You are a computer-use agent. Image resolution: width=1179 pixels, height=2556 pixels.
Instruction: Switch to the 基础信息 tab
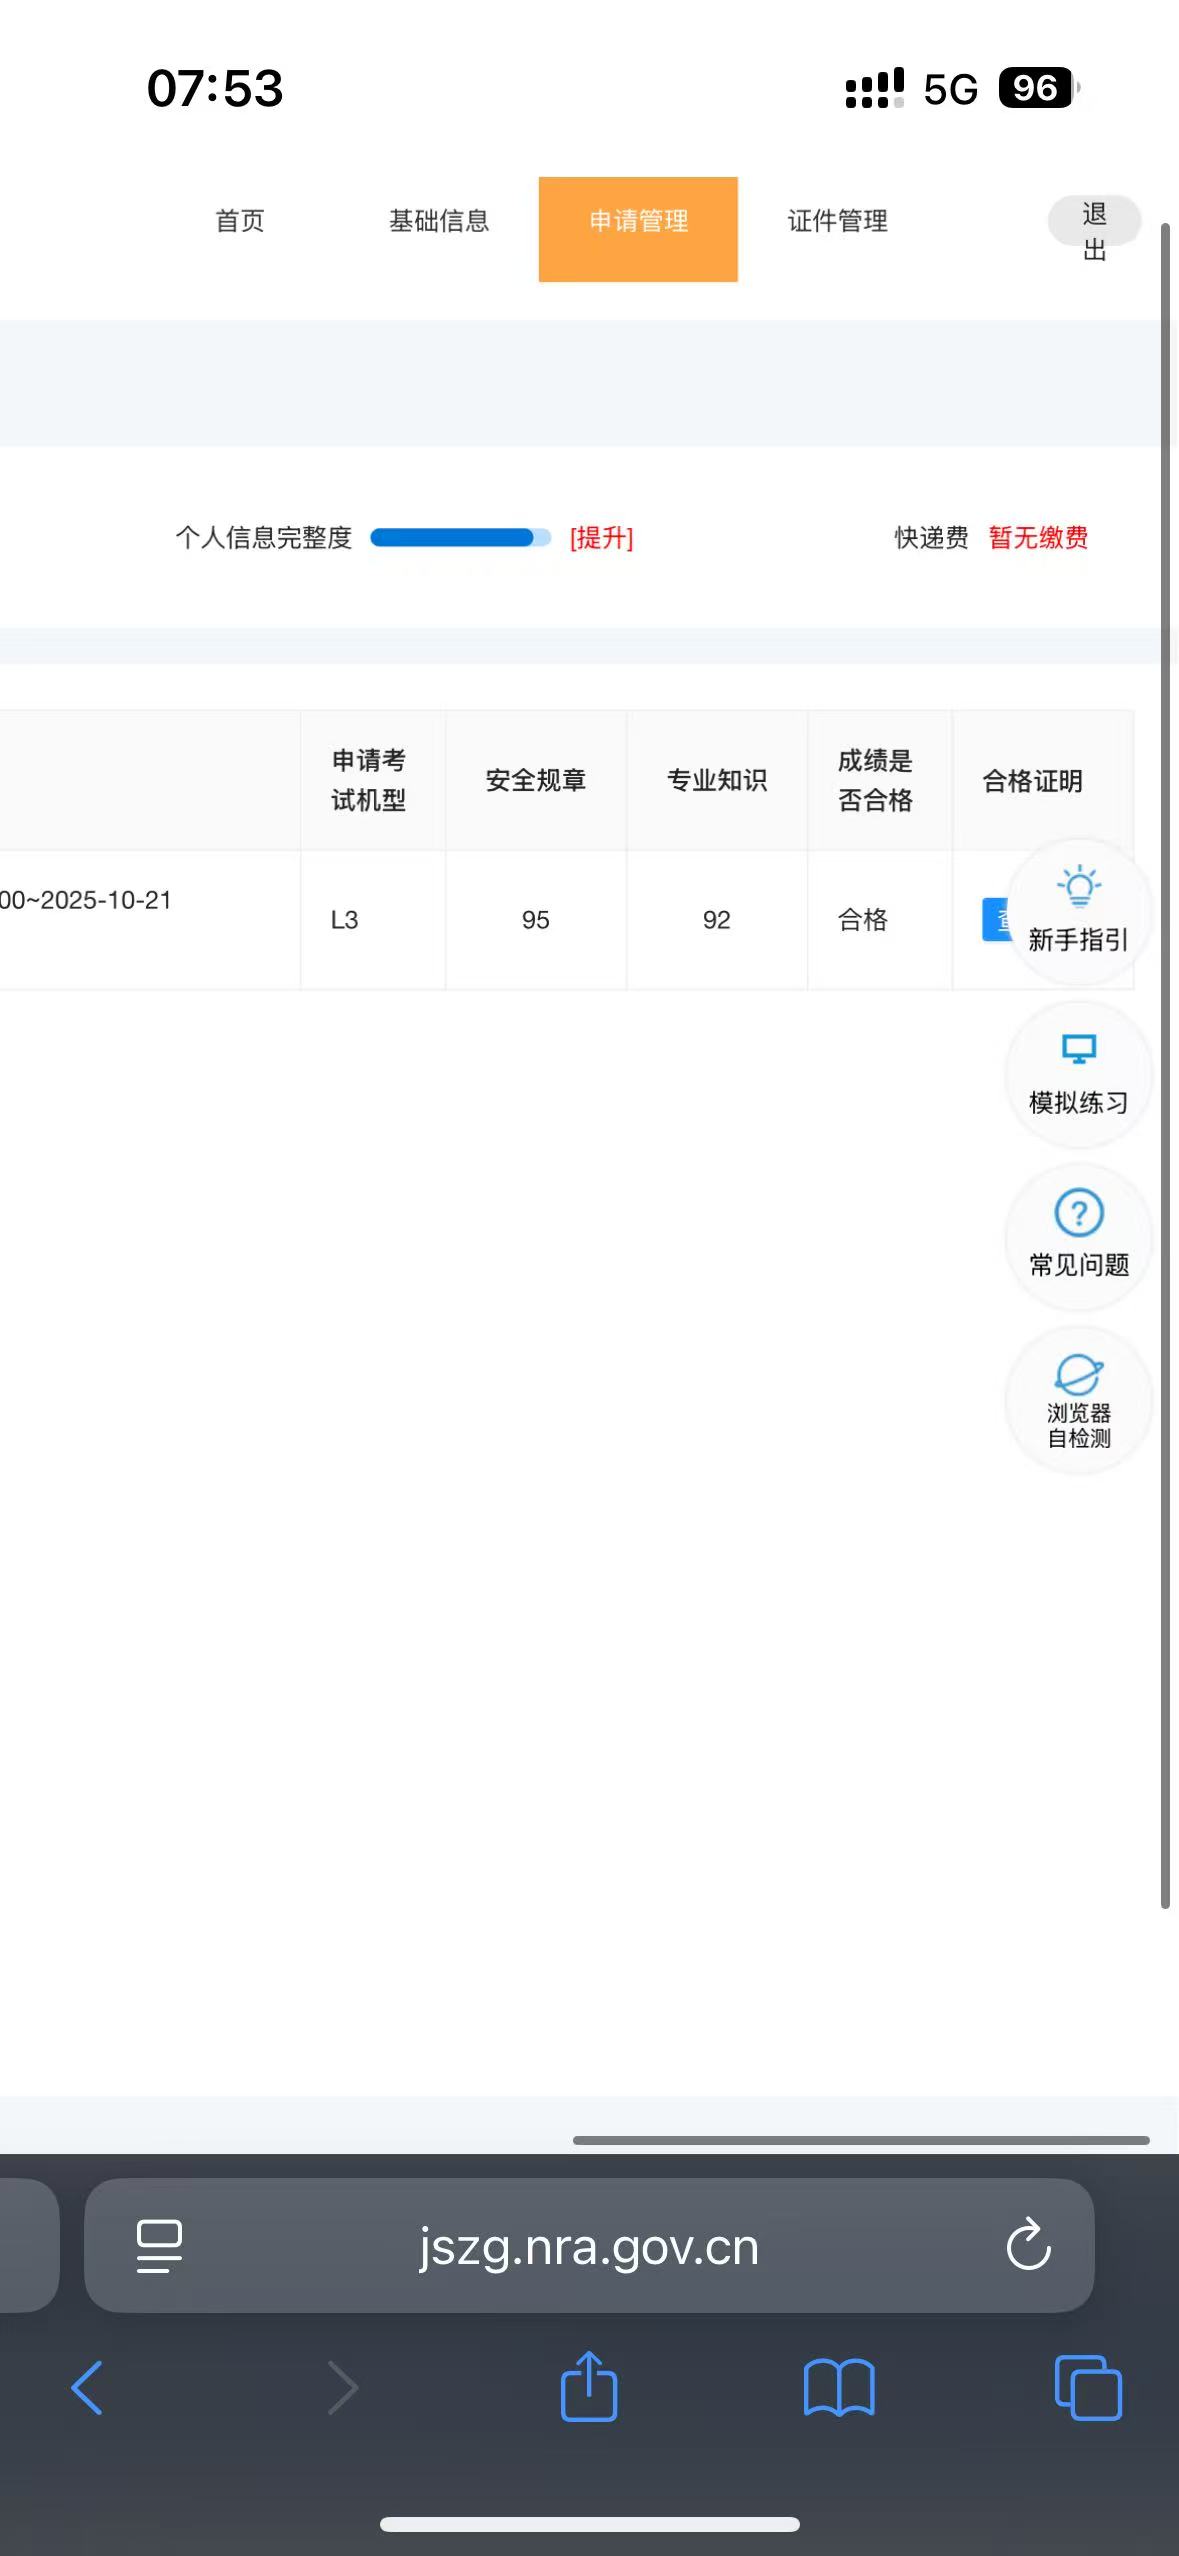[439, 221]
